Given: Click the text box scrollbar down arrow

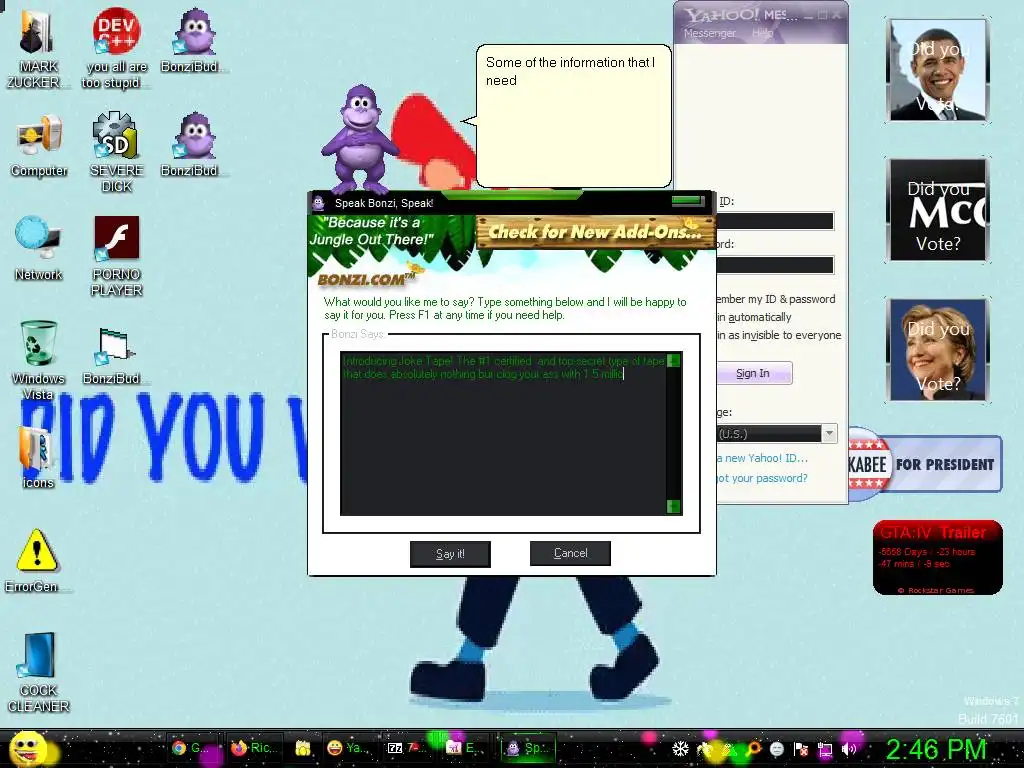Looking at the screenshot, I should coord(674,507).
